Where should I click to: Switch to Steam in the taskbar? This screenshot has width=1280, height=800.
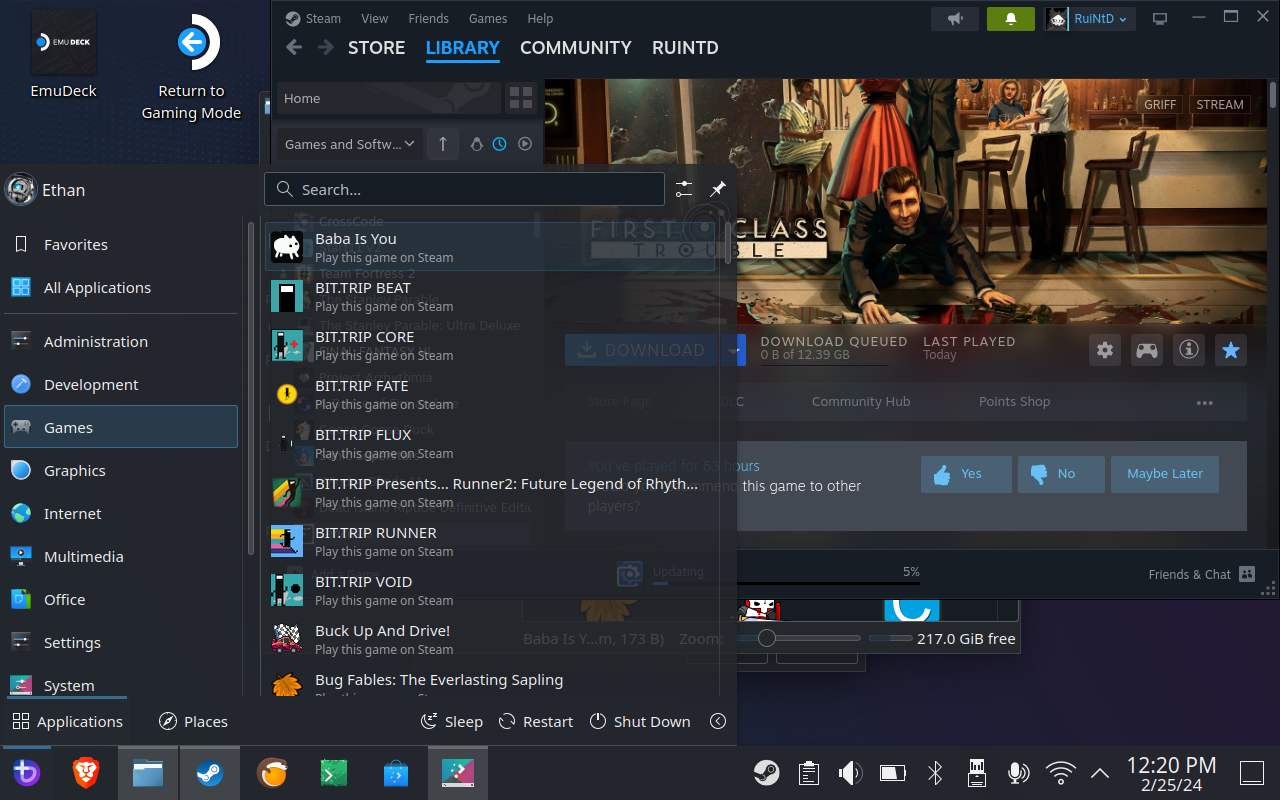coord(209,773)
